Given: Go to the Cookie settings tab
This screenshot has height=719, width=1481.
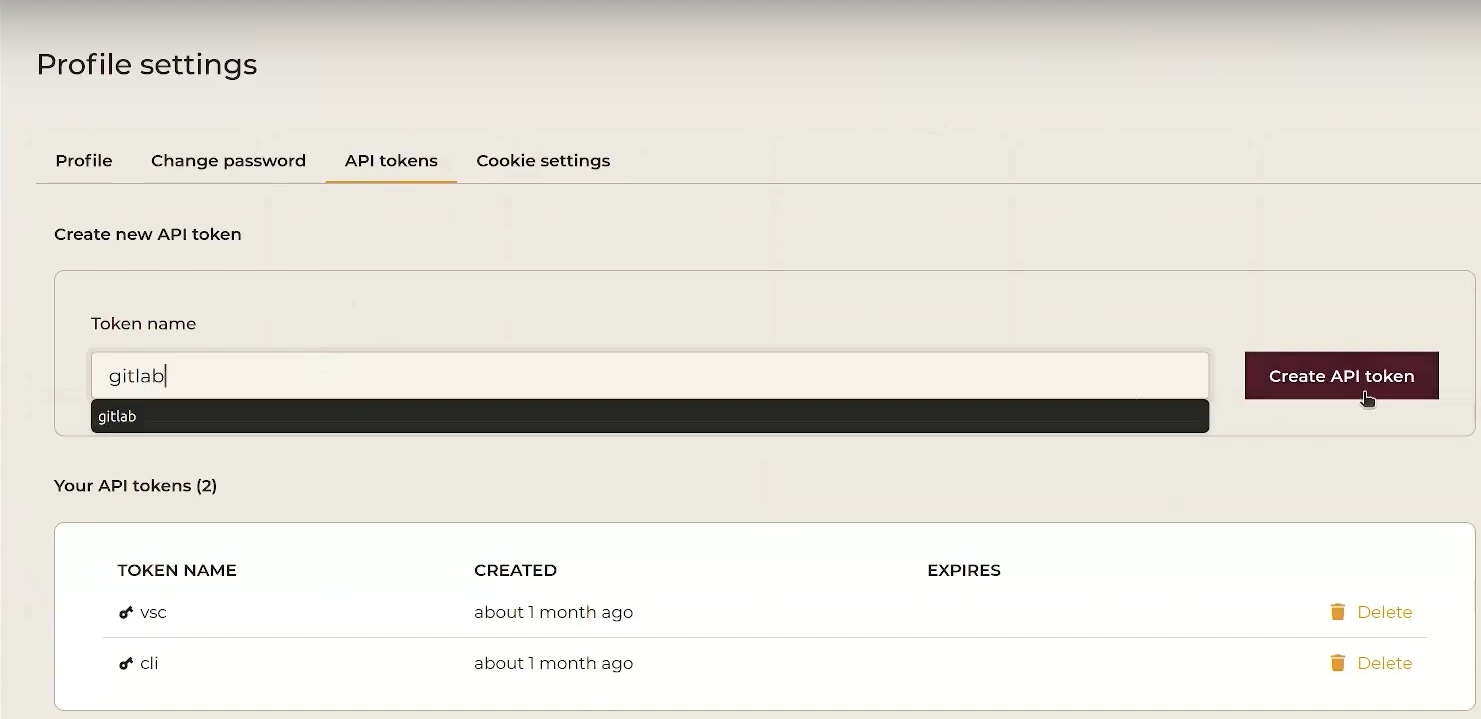Looking at the screenshot, I should [x=543, y=161].
